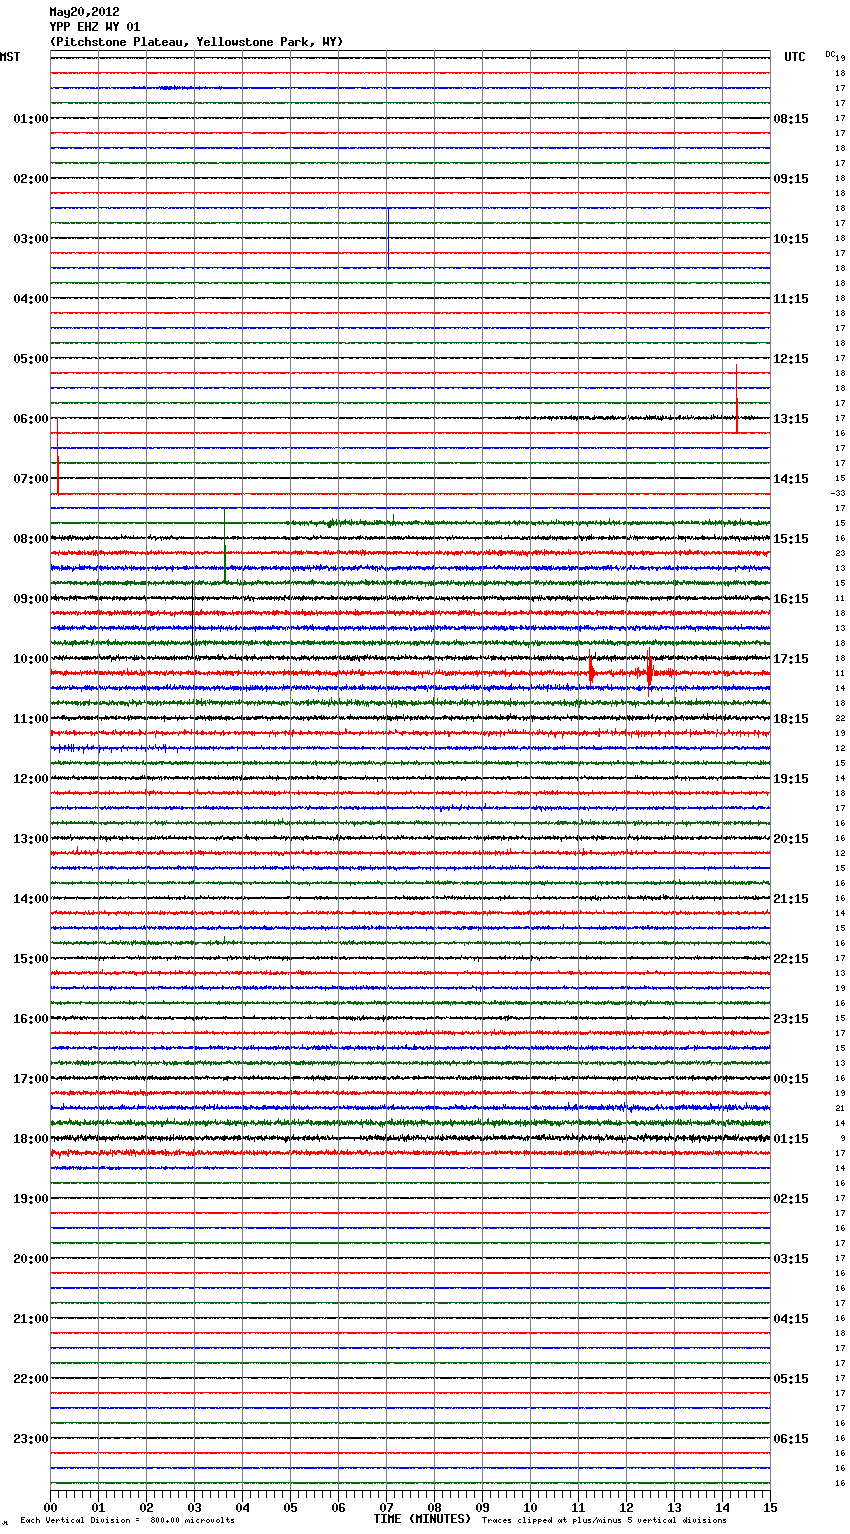Click the 09:15 UTC time label

point(791,179)
